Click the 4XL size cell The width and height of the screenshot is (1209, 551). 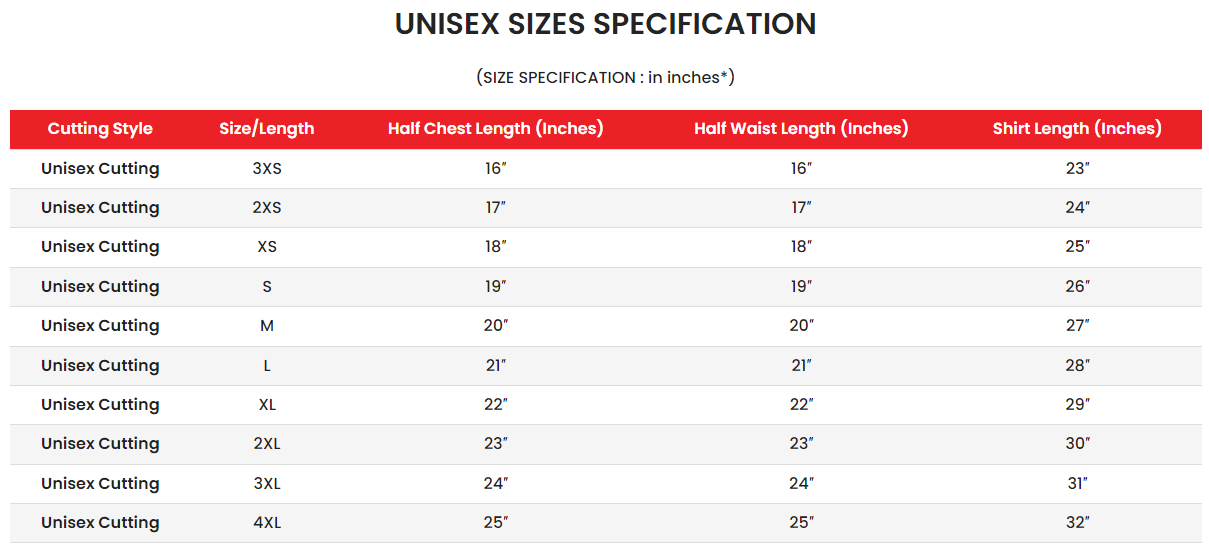click(267, 523)
